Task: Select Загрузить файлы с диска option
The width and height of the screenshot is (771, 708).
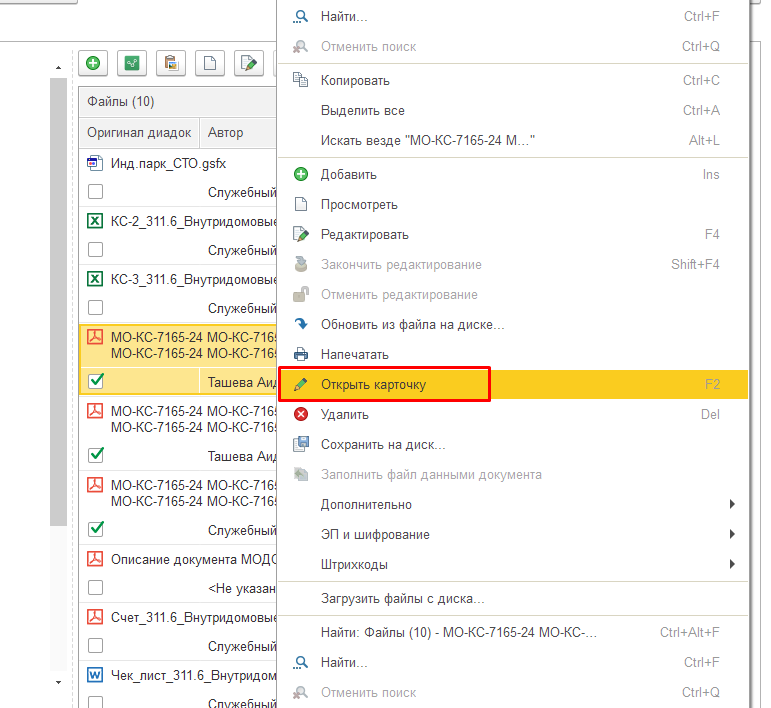Action: [x=402, y=599]
